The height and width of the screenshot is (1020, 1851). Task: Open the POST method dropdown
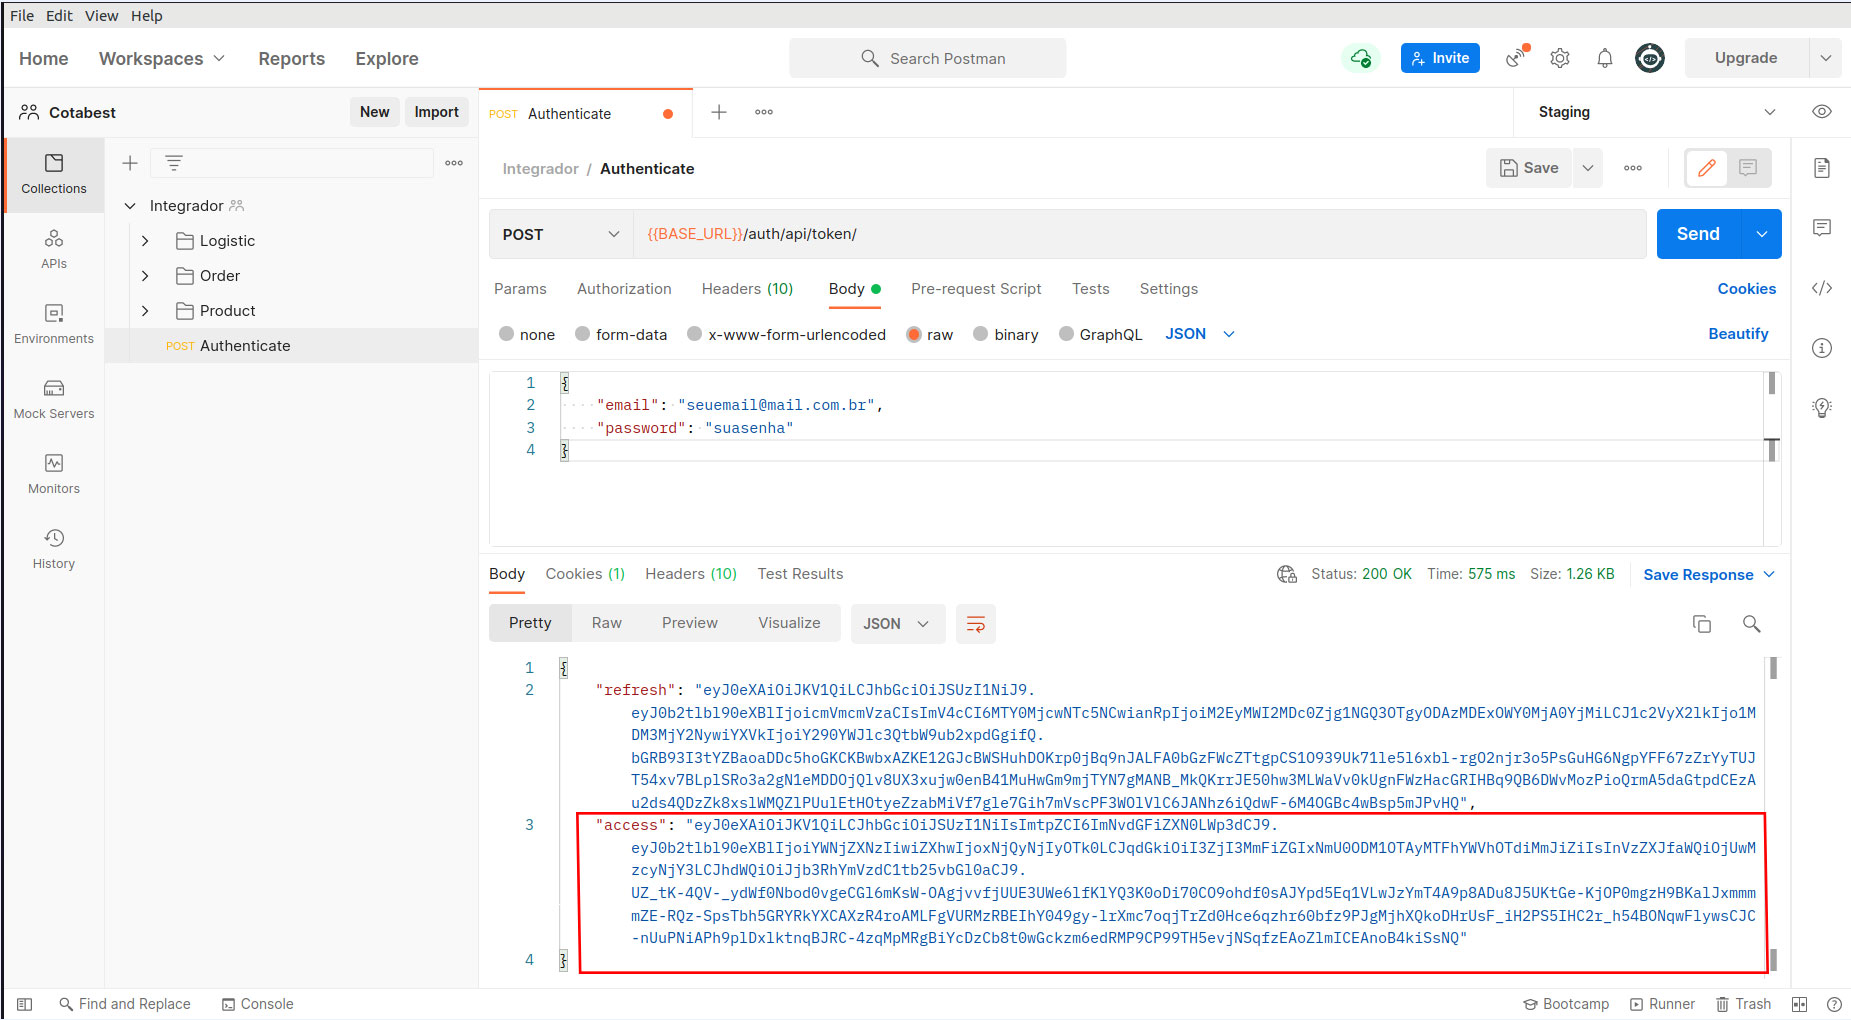[561, 234]
